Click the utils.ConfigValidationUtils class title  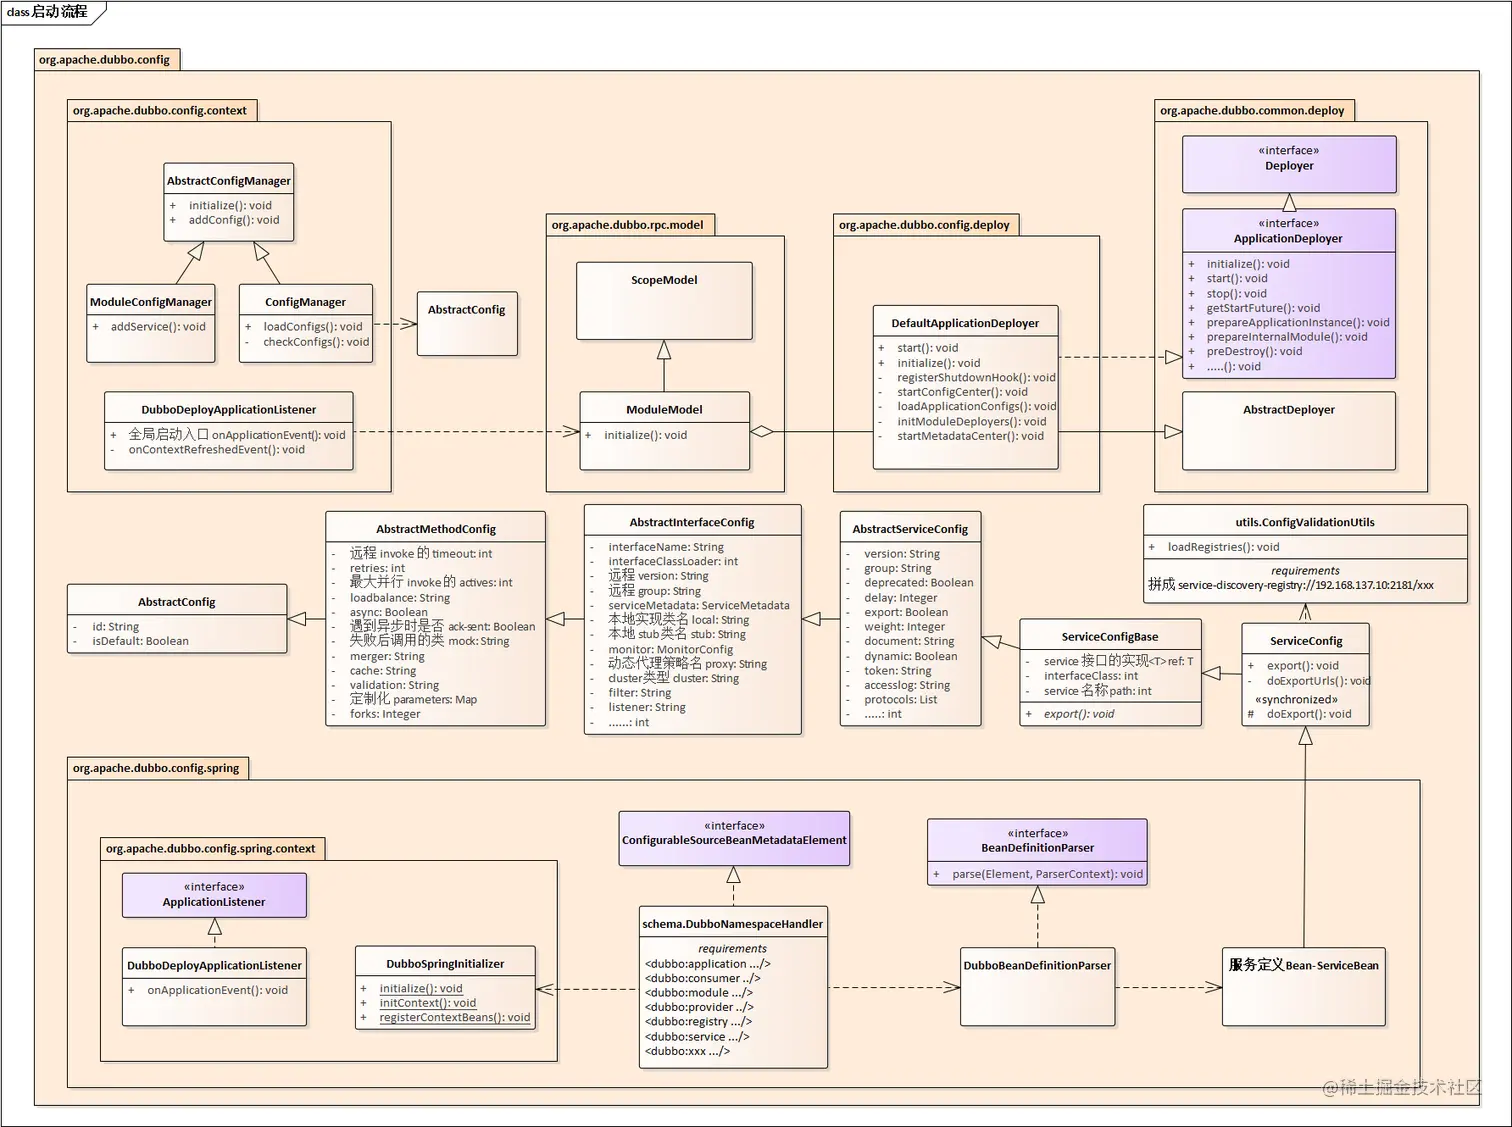(x=1305, y=522)
